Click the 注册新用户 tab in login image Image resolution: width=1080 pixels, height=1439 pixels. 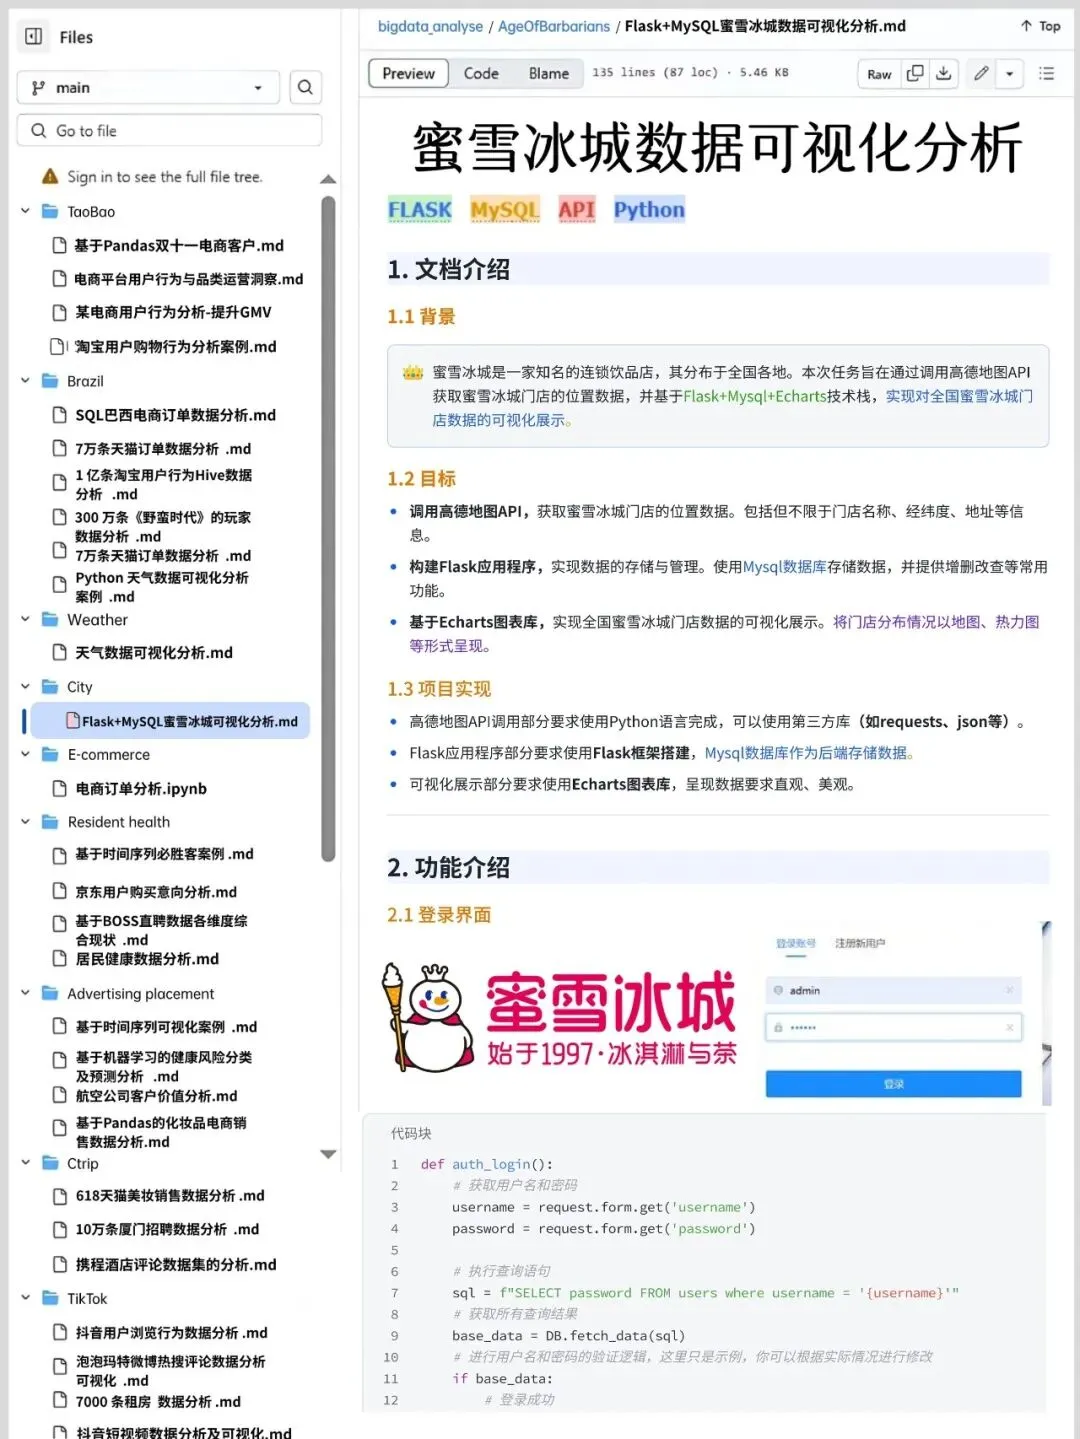(860, 943)
